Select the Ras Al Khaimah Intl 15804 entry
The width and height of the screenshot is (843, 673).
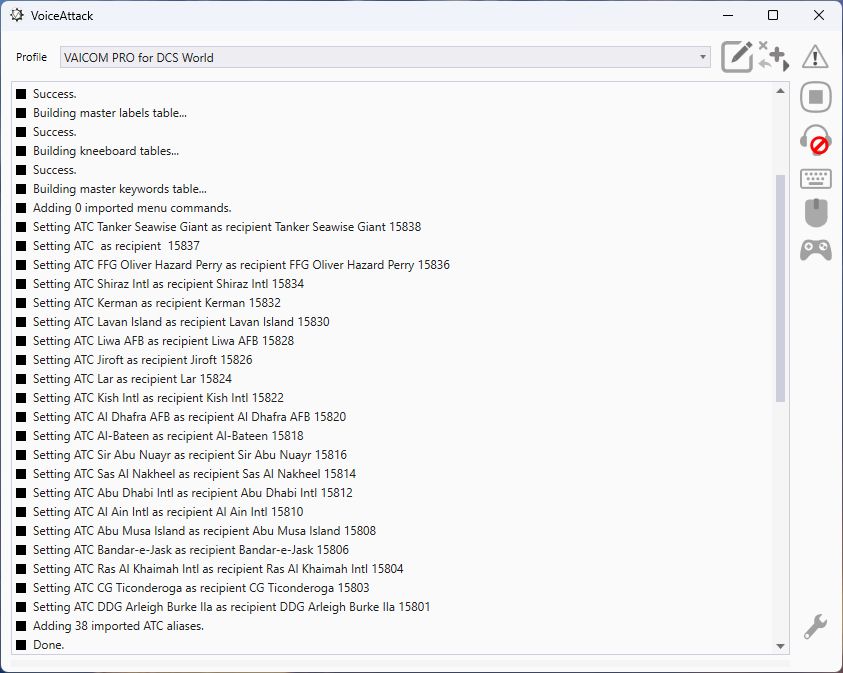(x=218, y=569)
